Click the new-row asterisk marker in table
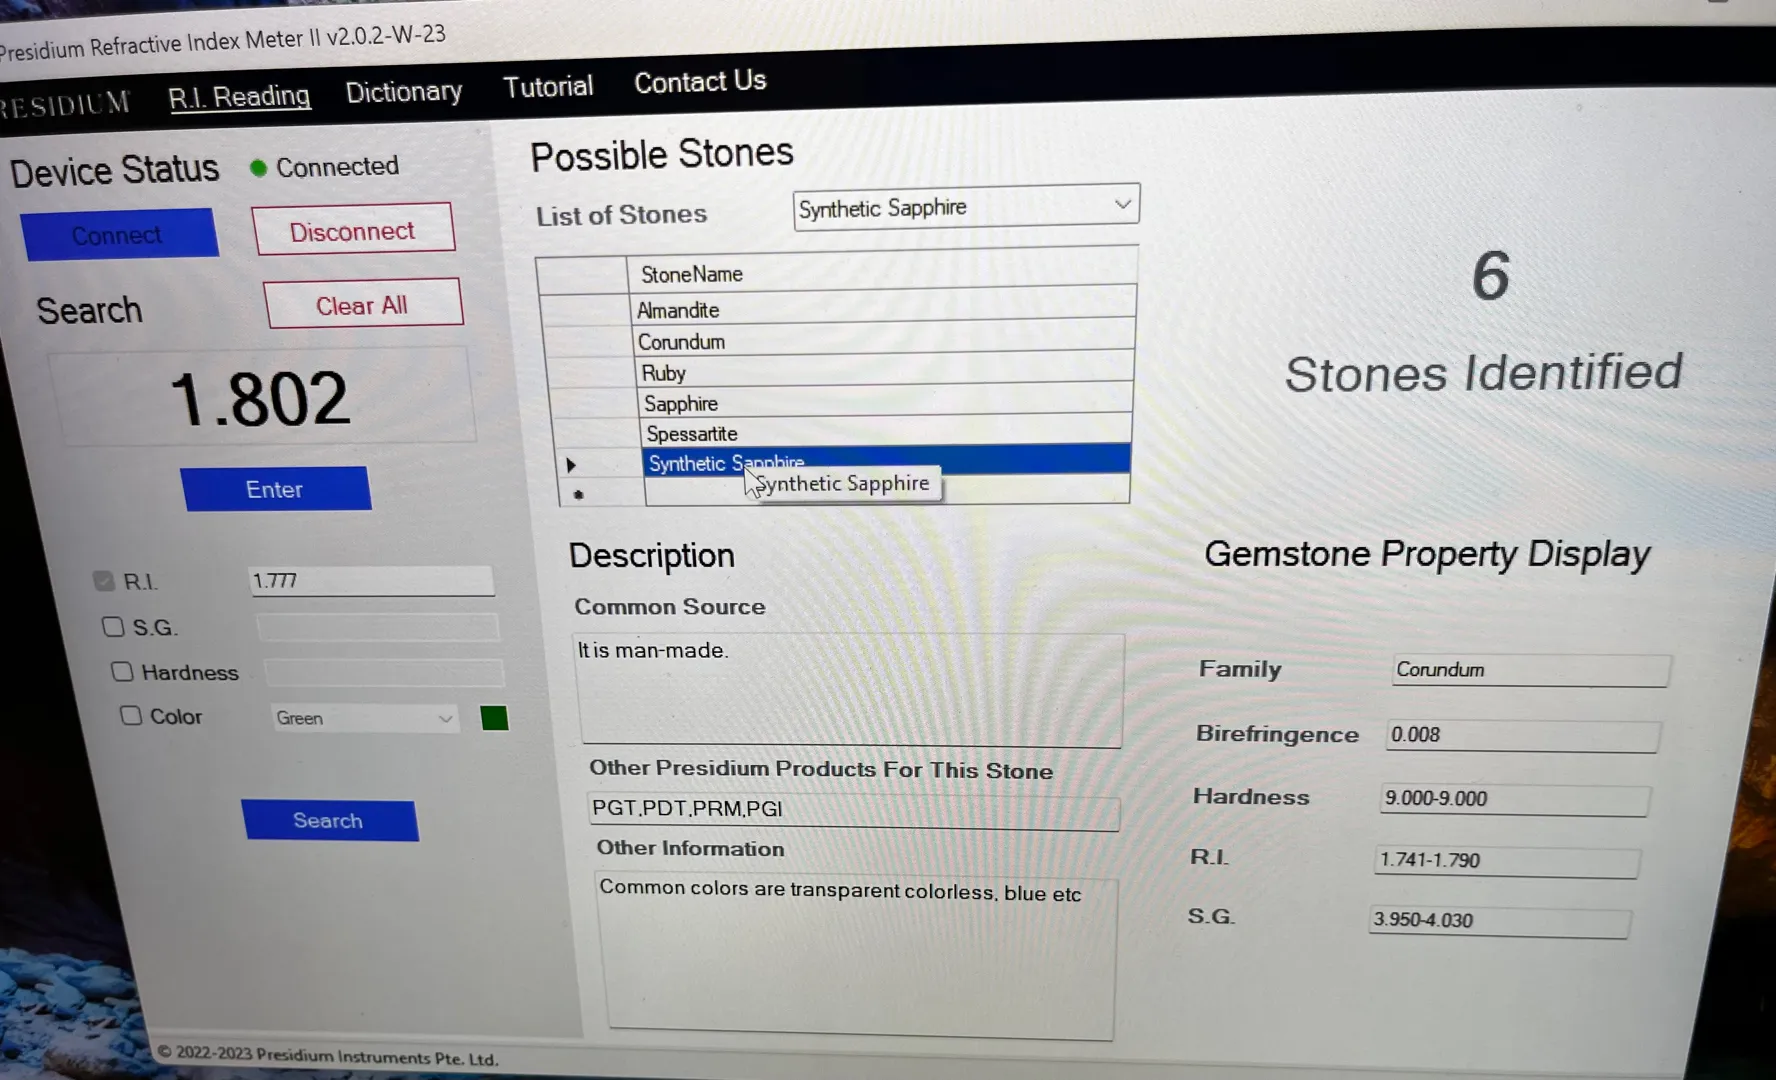The image size is (1776, 1080). (578, 494)
